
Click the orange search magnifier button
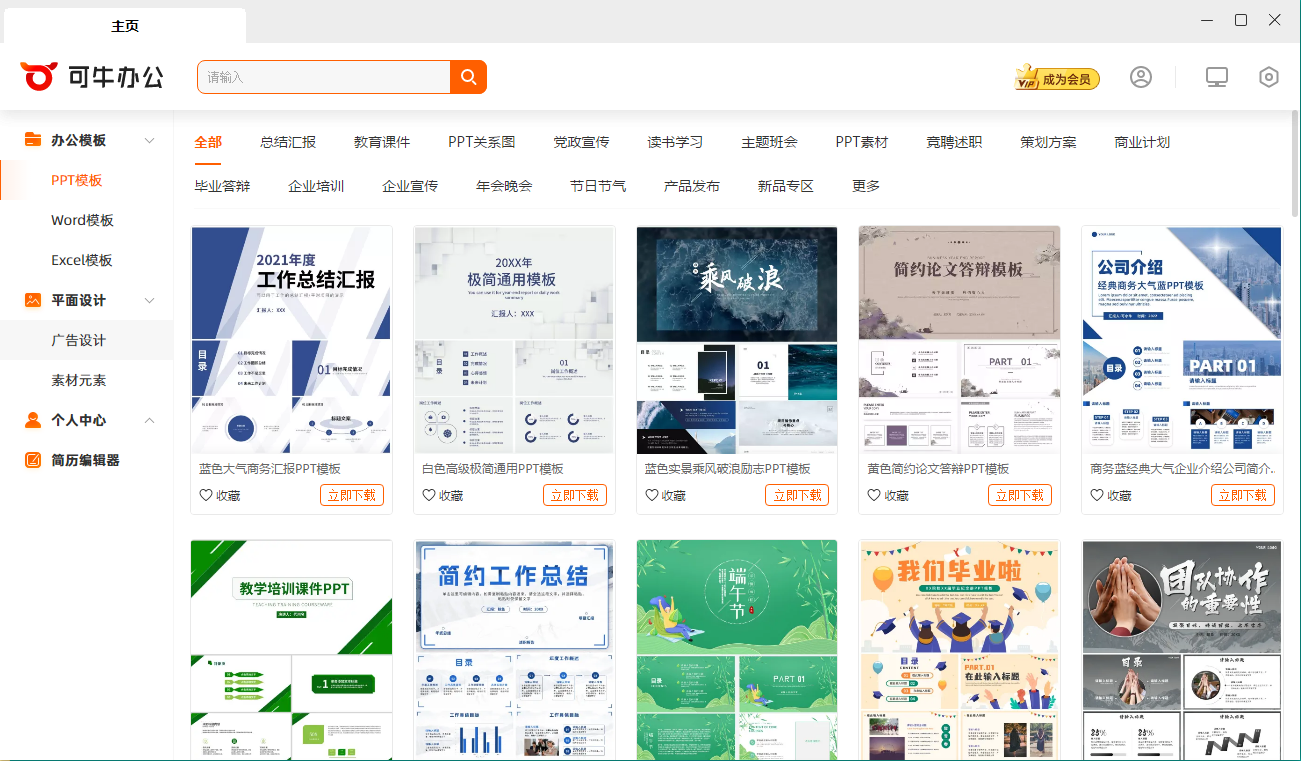pyautogui.click(x=468, y=77)
